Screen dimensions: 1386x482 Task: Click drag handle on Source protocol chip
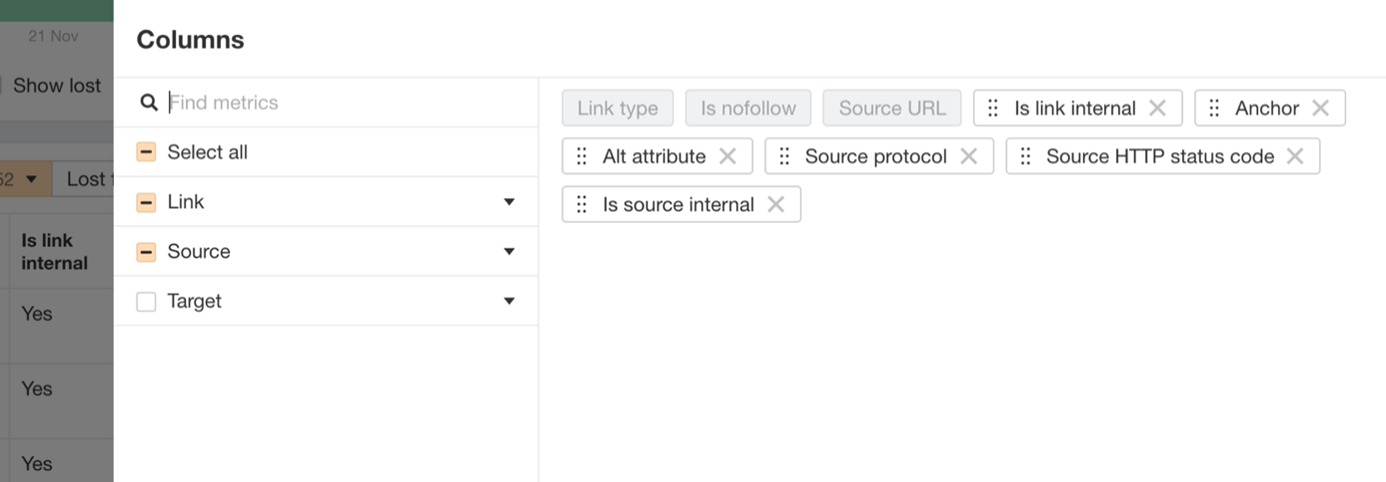coord(784,156)
